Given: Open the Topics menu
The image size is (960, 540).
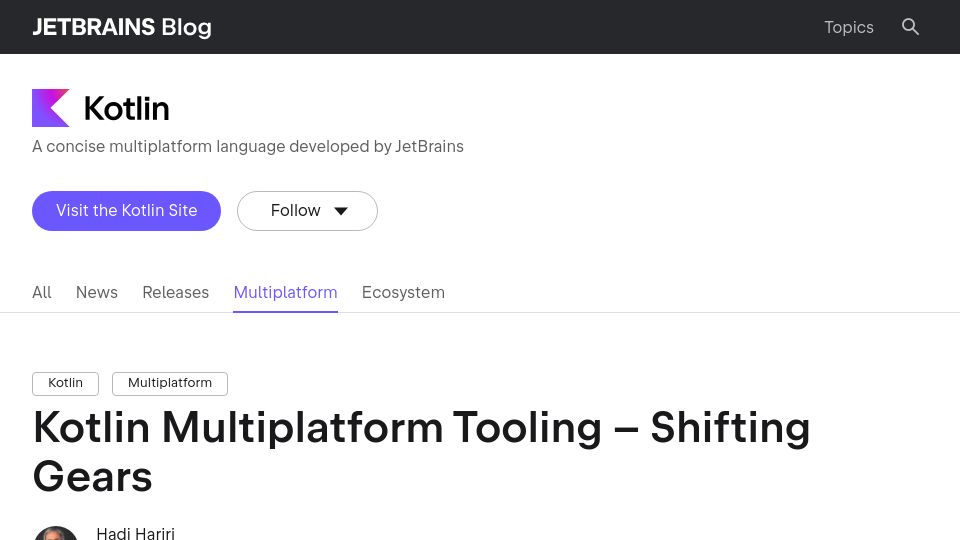Looking at the screenshot, I should (849, 27).
